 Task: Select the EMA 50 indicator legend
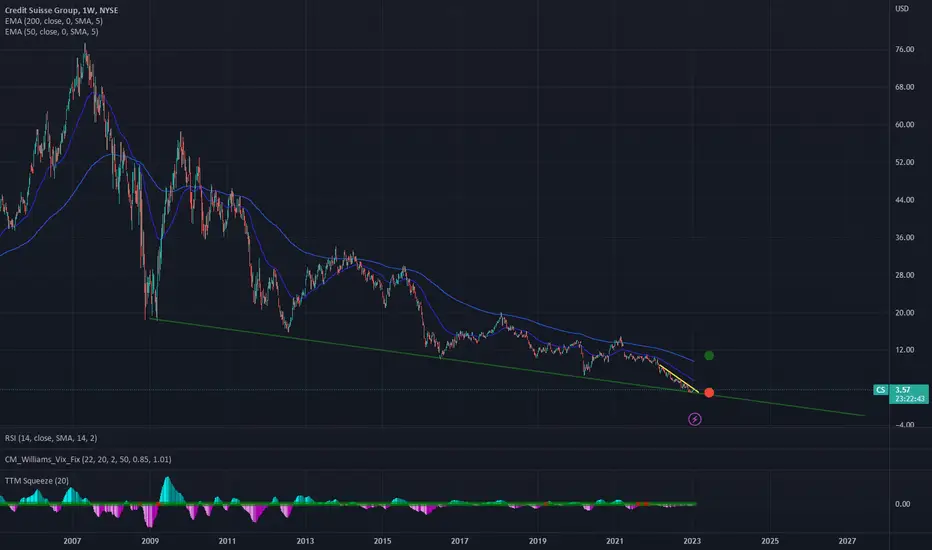(52, 32)
